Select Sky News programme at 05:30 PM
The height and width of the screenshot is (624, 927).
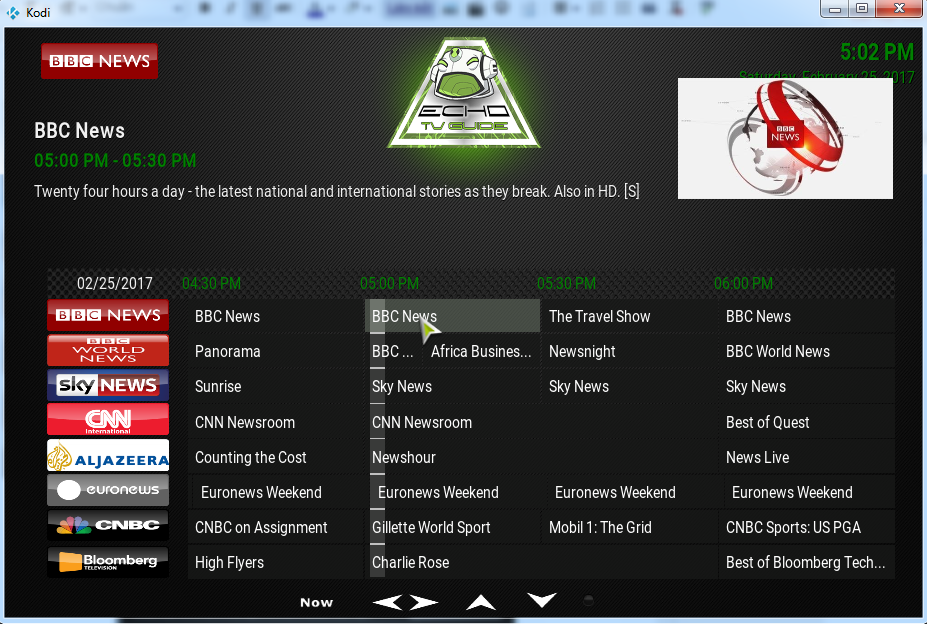pyautogui.click(x=629, y=386)
